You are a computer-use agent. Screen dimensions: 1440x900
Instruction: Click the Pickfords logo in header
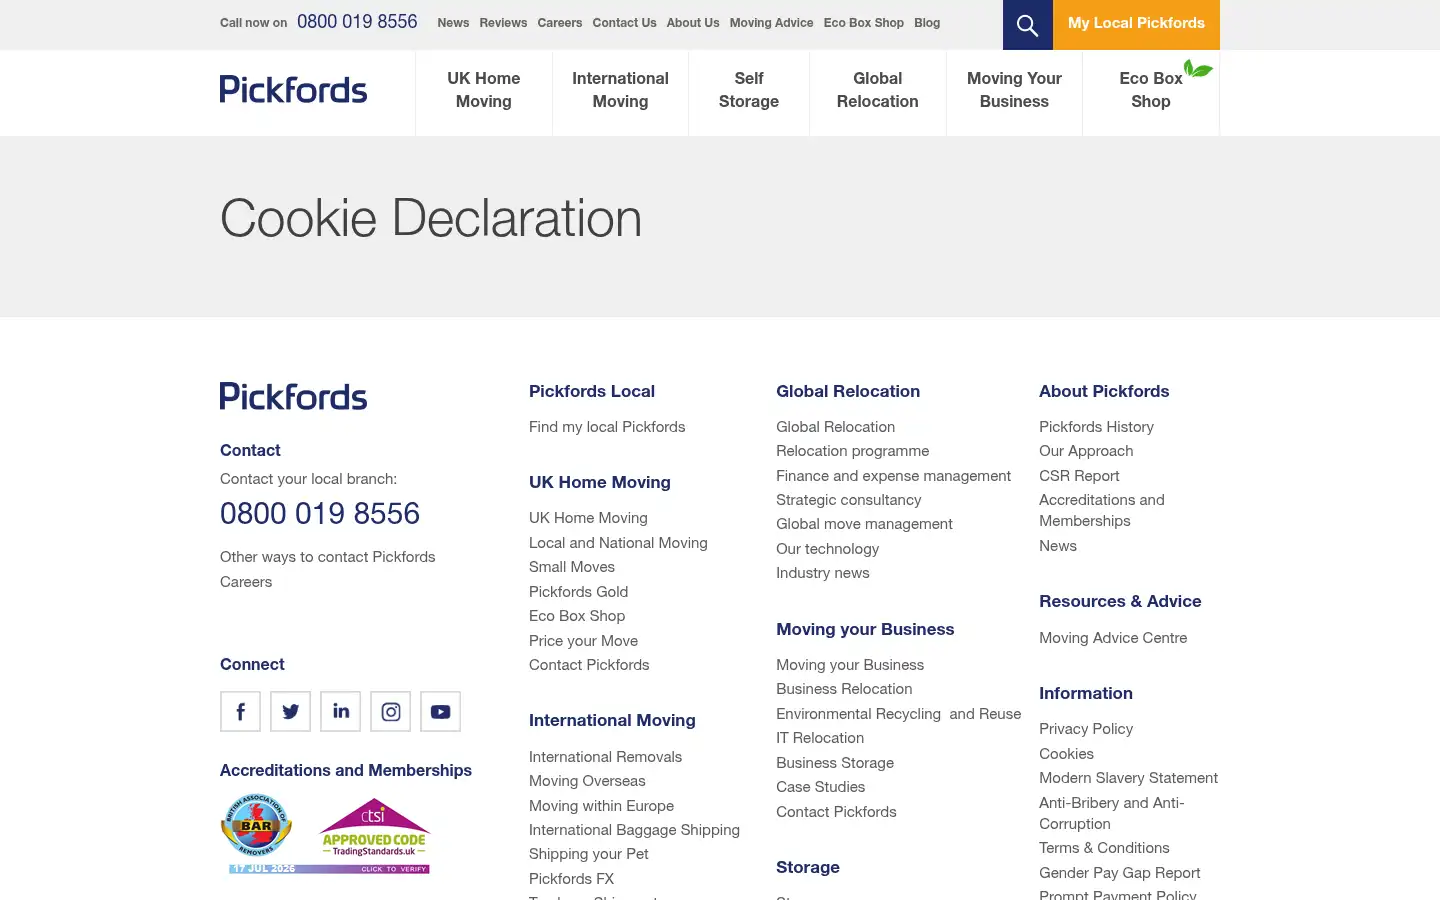[293, 90]
